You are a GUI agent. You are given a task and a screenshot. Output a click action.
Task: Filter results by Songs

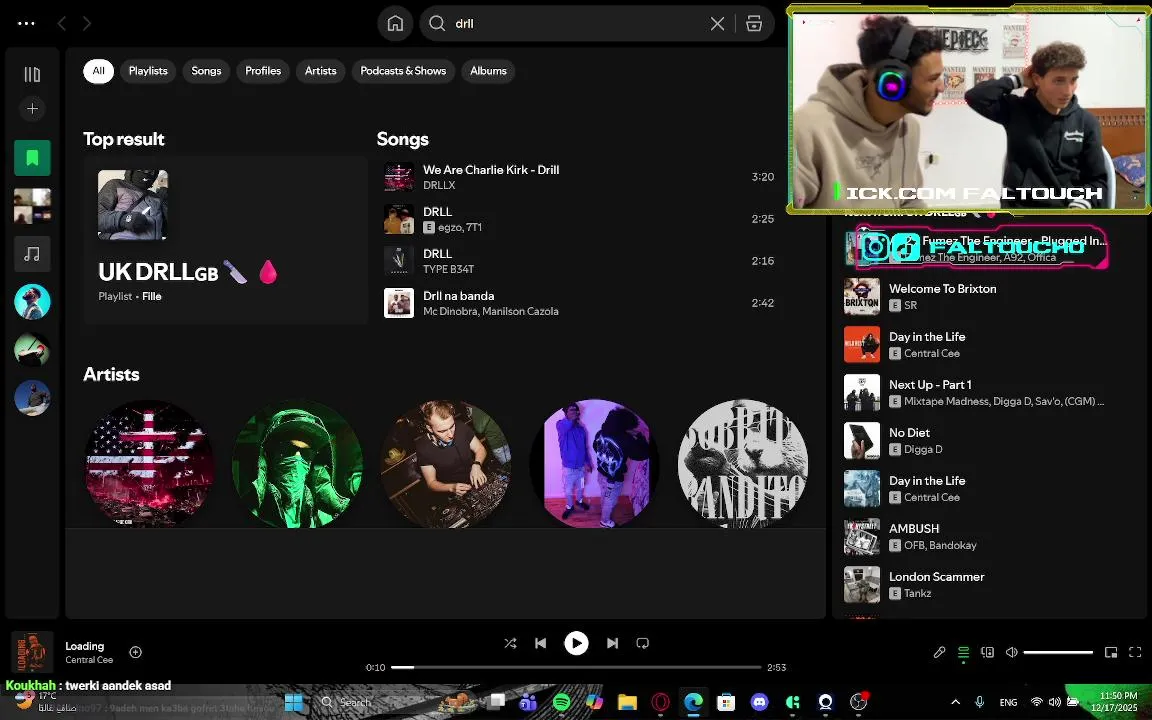click(x=206, y=71)
